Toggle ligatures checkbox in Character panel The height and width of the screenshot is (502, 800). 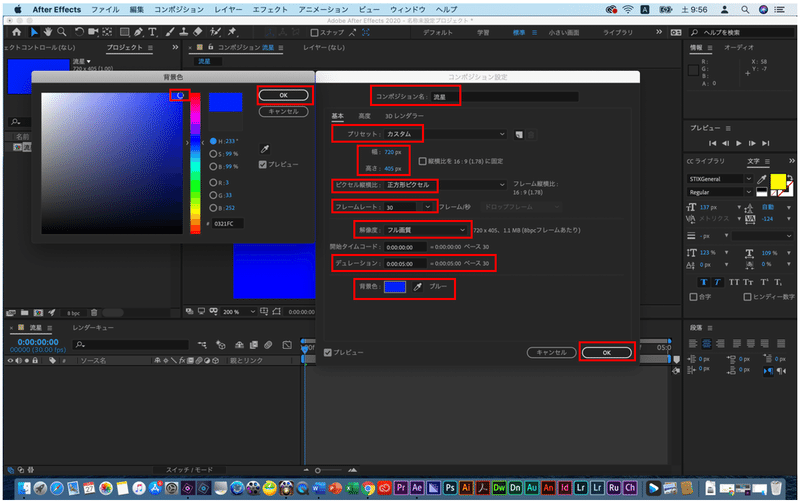(x=693, y=297)
